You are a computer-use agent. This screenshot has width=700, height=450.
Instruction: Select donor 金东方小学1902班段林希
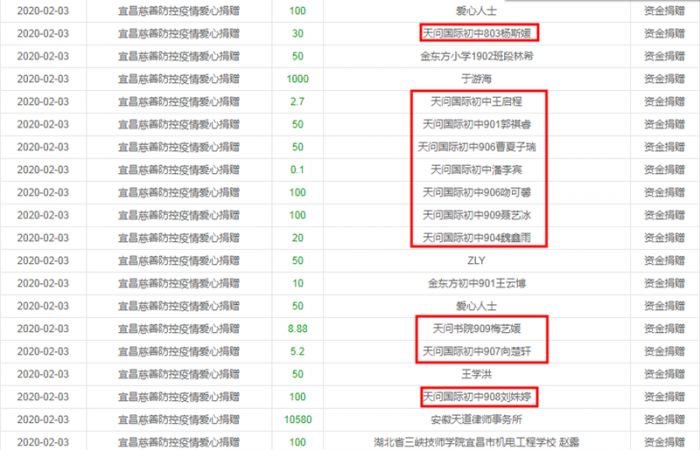click(476, 56)
